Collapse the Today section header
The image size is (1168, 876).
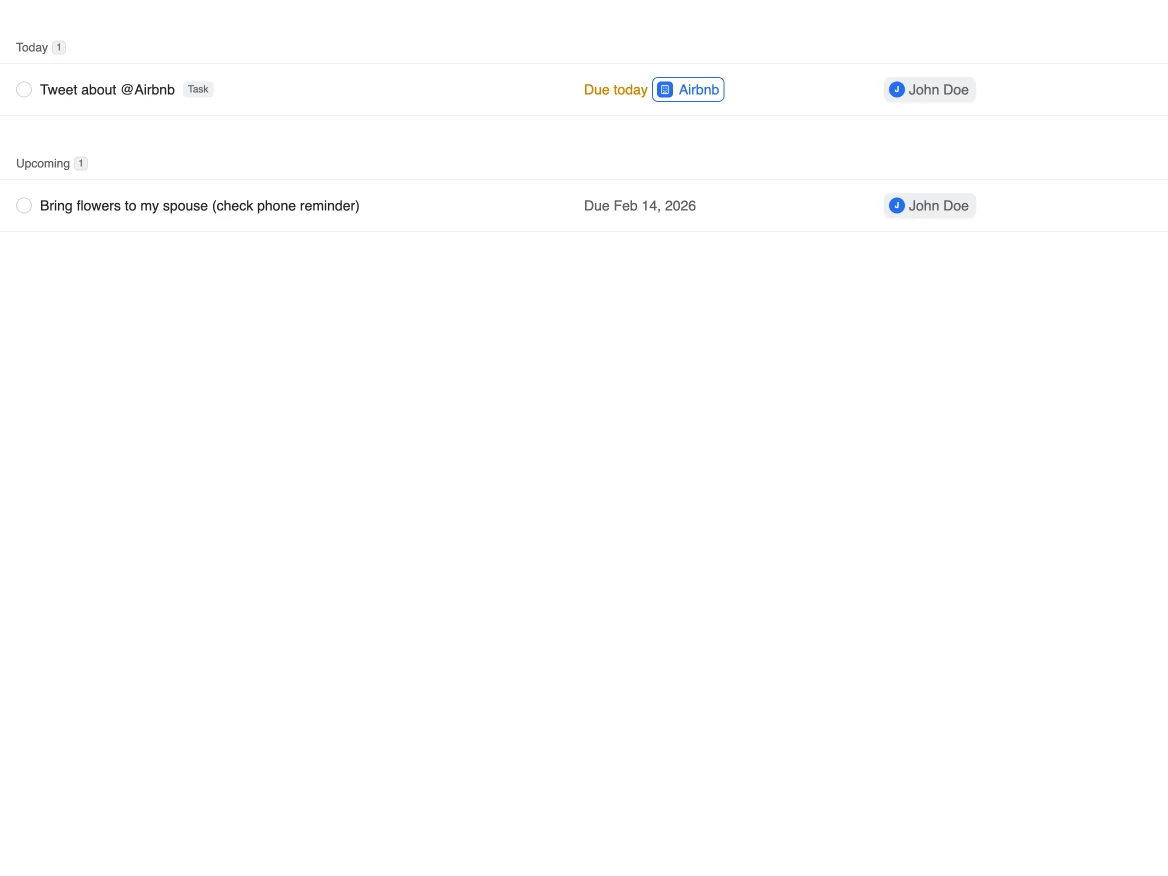32,48
